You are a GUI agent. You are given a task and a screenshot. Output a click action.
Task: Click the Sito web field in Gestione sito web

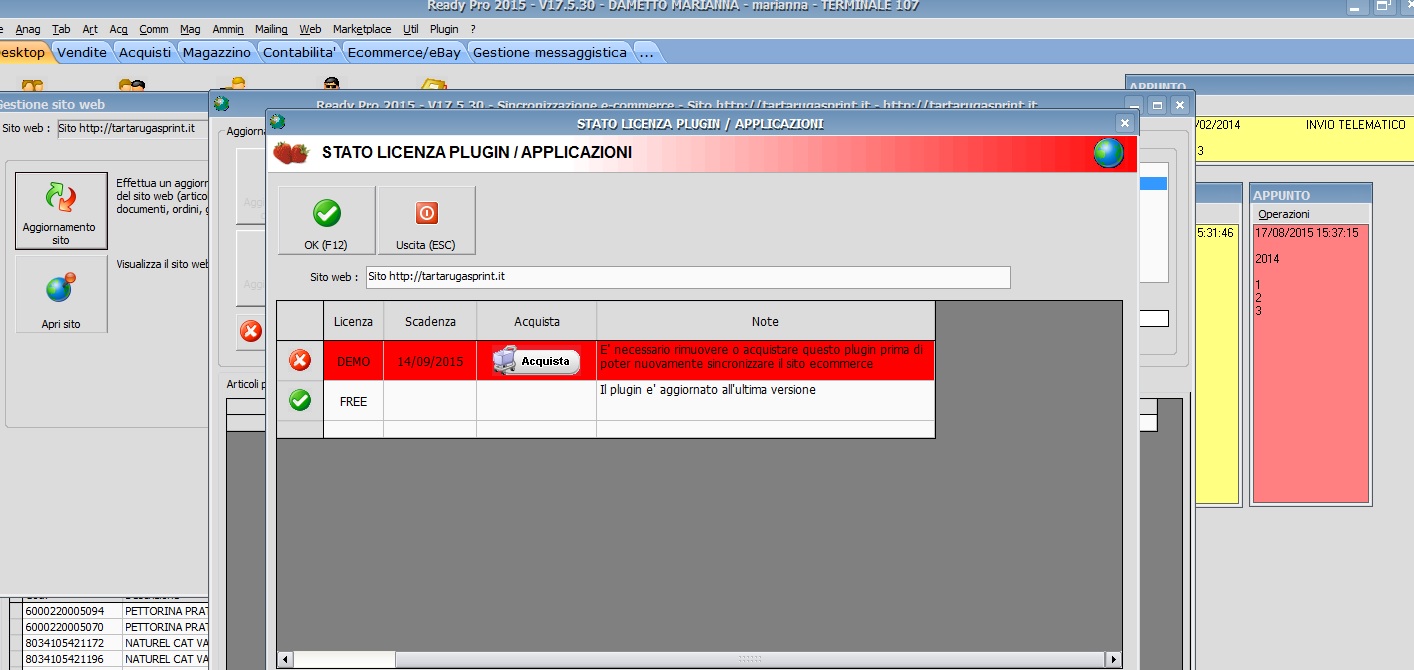[x=132, y=128]
